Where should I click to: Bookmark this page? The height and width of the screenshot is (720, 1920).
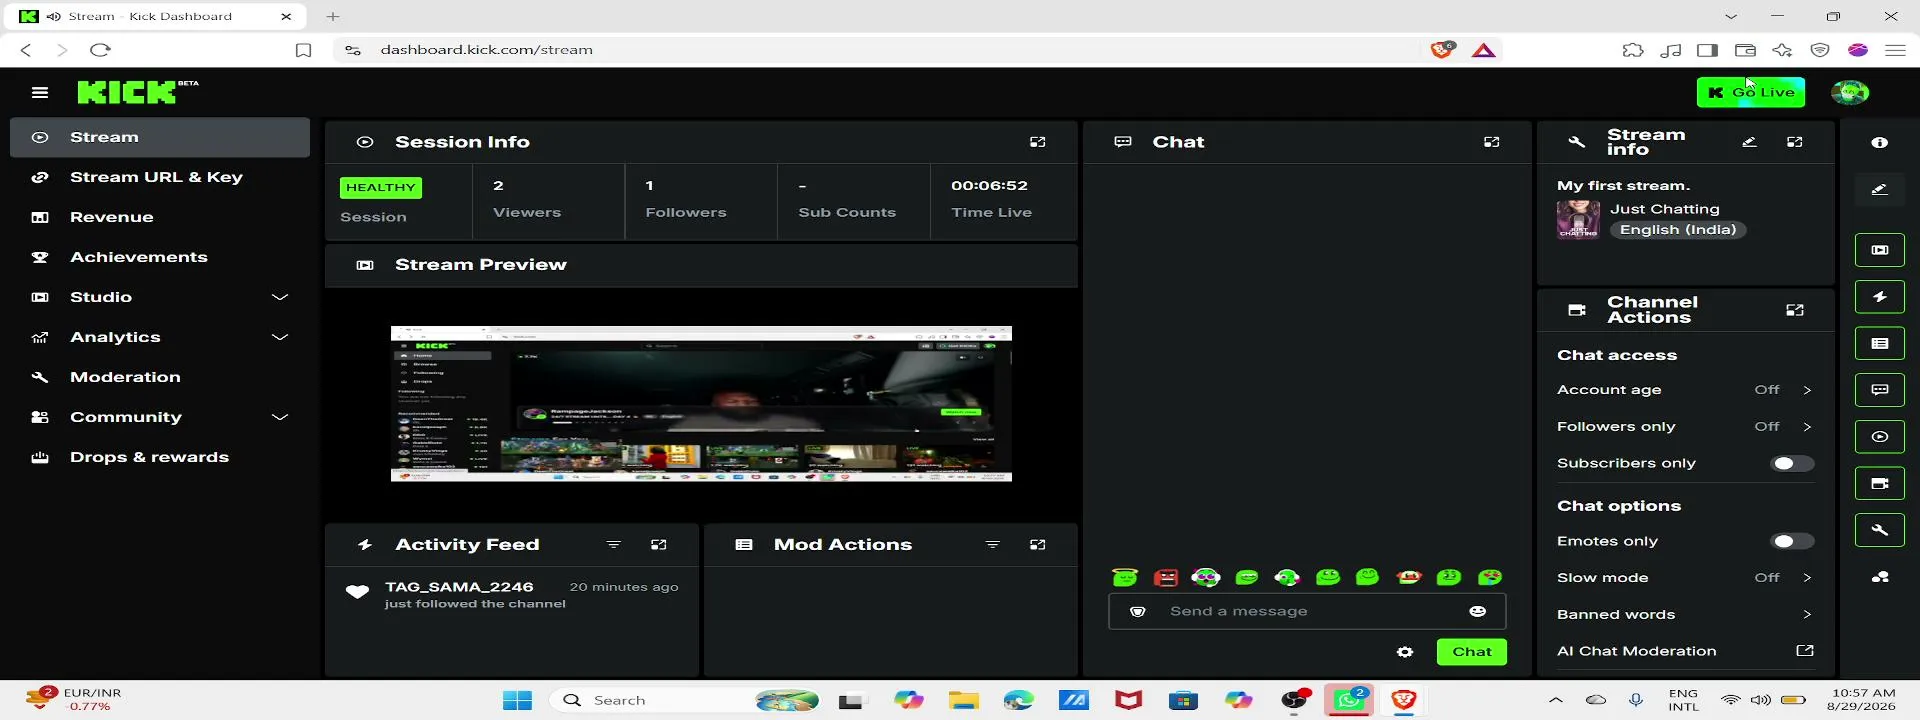tap(304, 50)
